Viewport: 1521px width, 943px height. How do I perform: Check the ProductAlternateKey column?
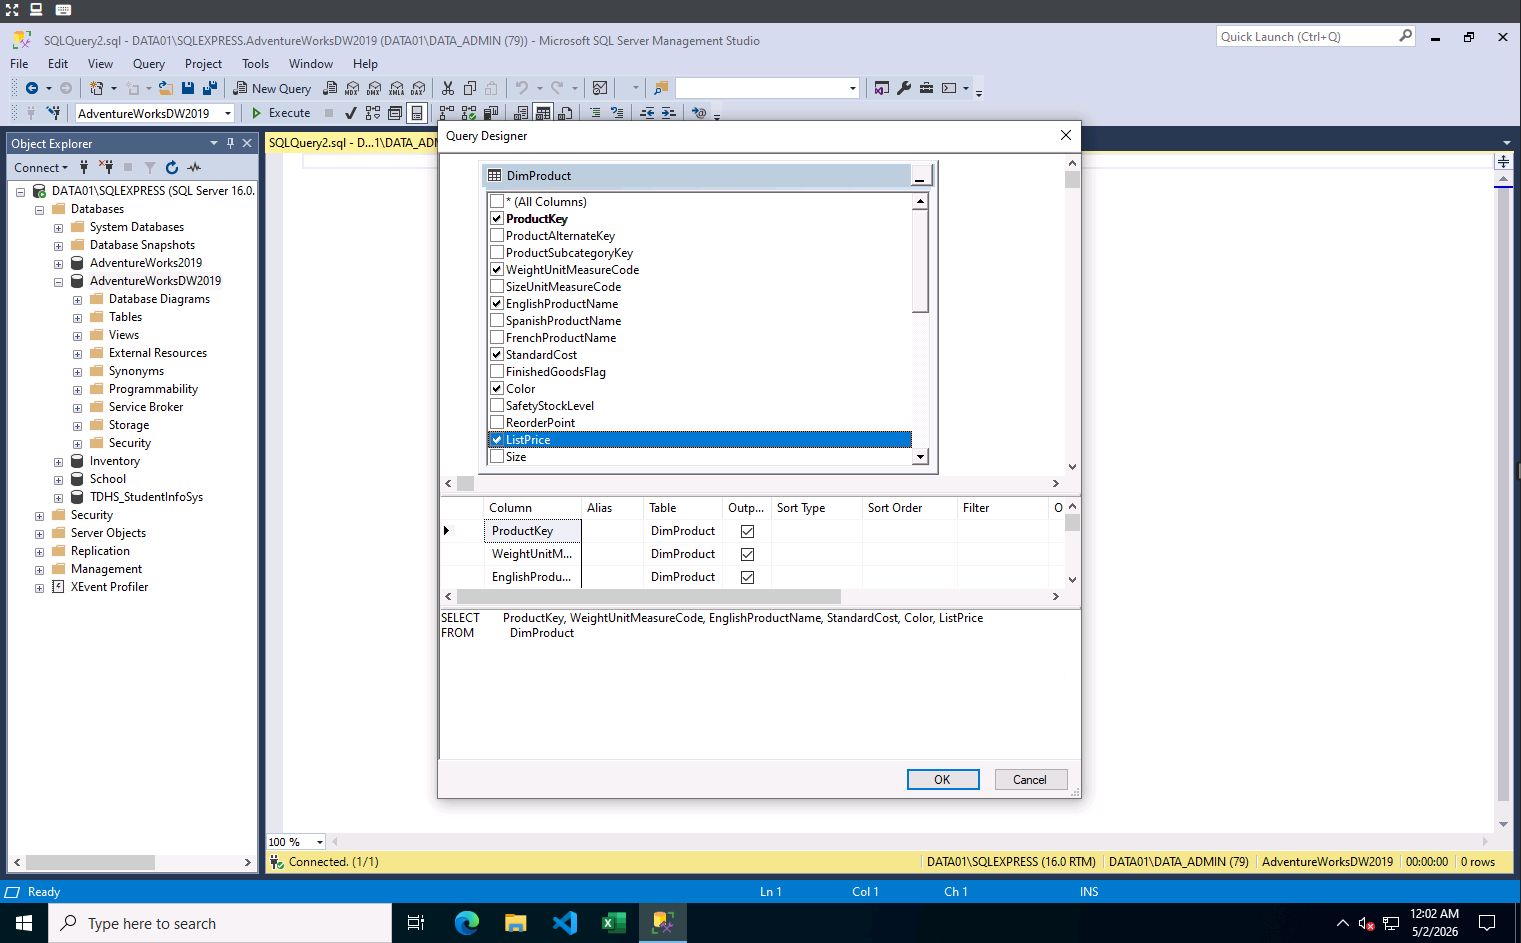497,235
